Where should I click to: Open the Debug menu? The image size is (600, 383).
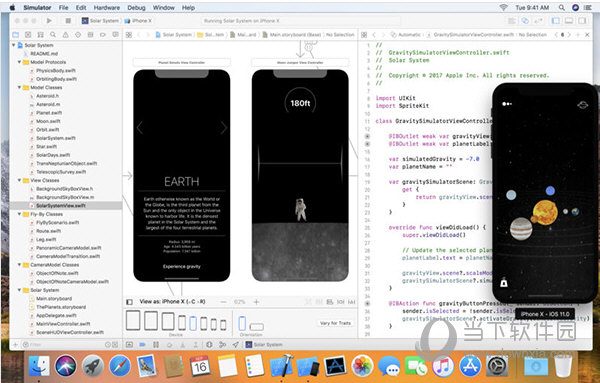(x=136, y=8)
